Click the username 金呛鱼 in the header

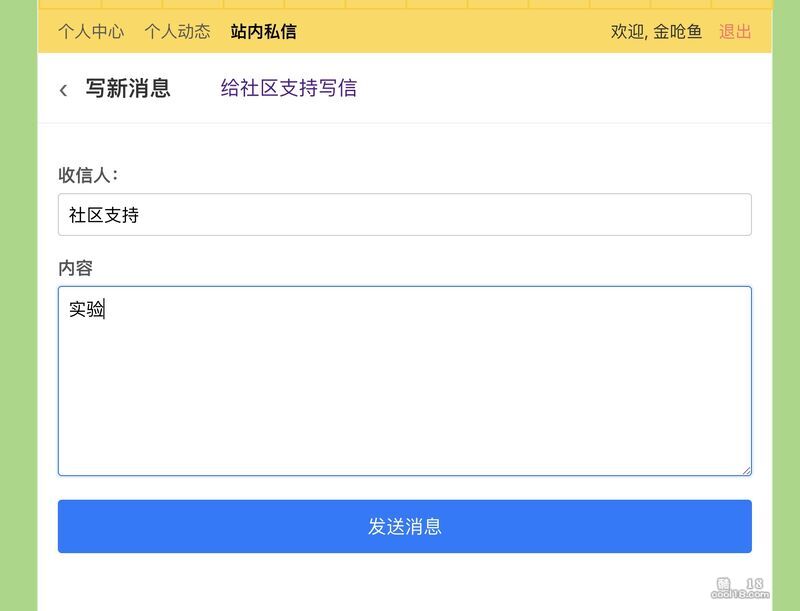click(678, 31)
